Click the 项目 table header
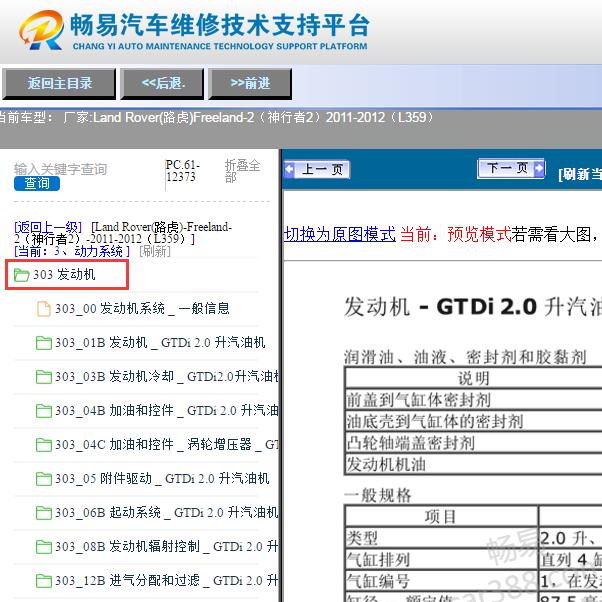The width and height of the screenshot is (602, 602). point(441,517)
